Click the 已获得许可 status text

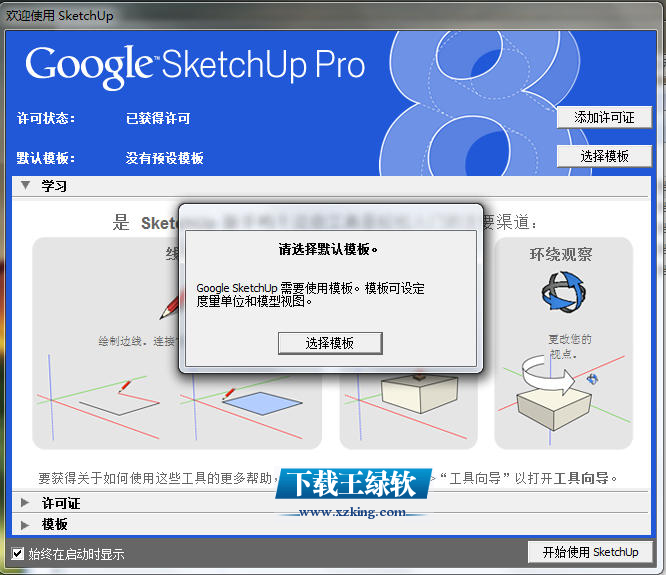(x=158, y=118)
